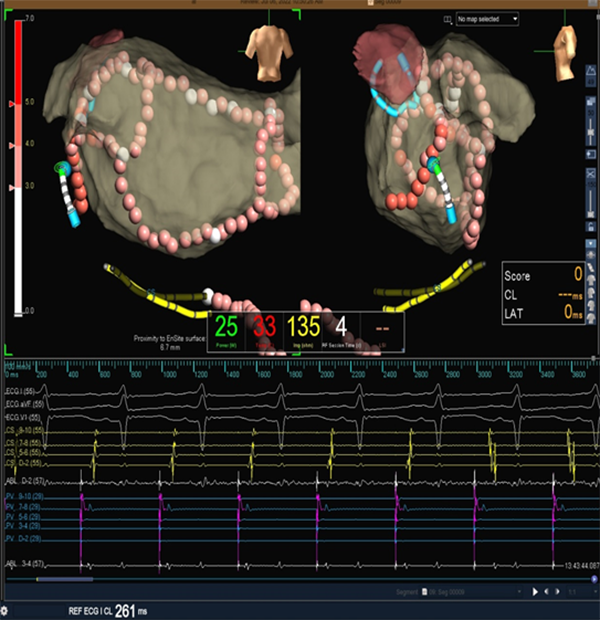Click the LAT value in info box
This screenshot has height=620, width=600.
pos(573,312)
